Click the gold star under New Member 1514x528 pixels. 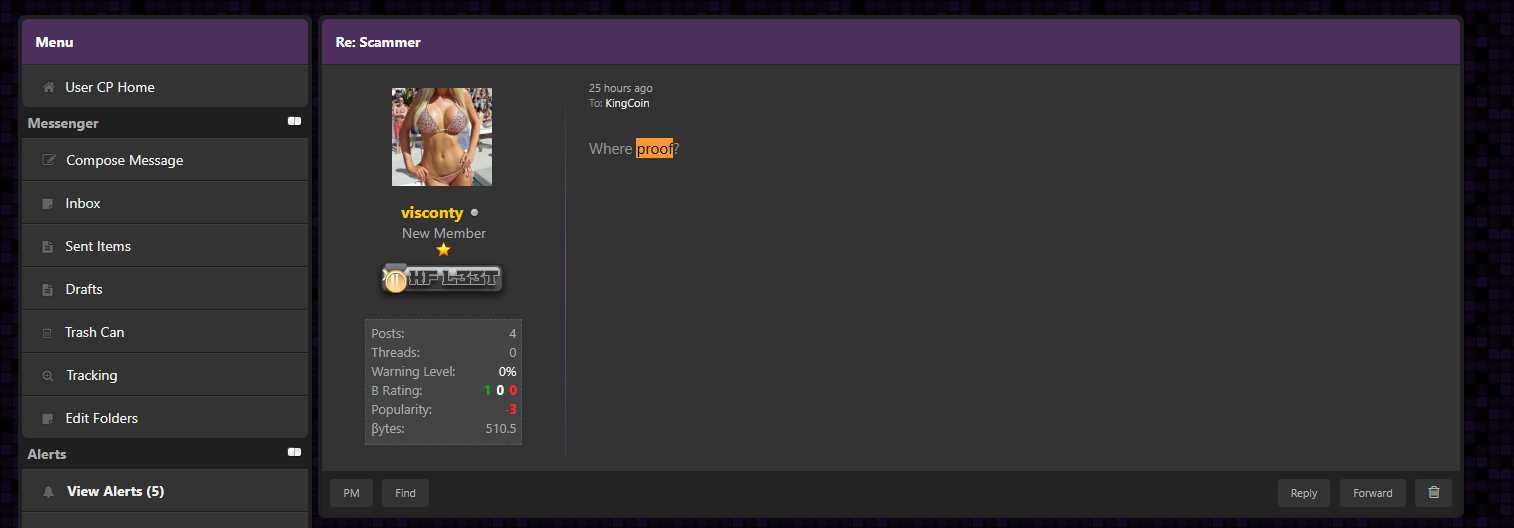(x=443, y=250)
